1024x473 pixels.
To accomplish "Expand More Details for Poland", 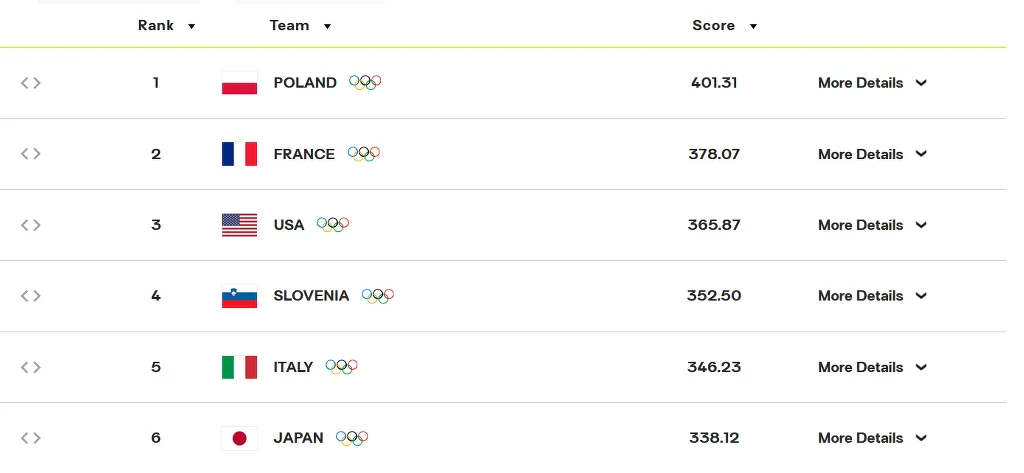I will coord(872,83).
